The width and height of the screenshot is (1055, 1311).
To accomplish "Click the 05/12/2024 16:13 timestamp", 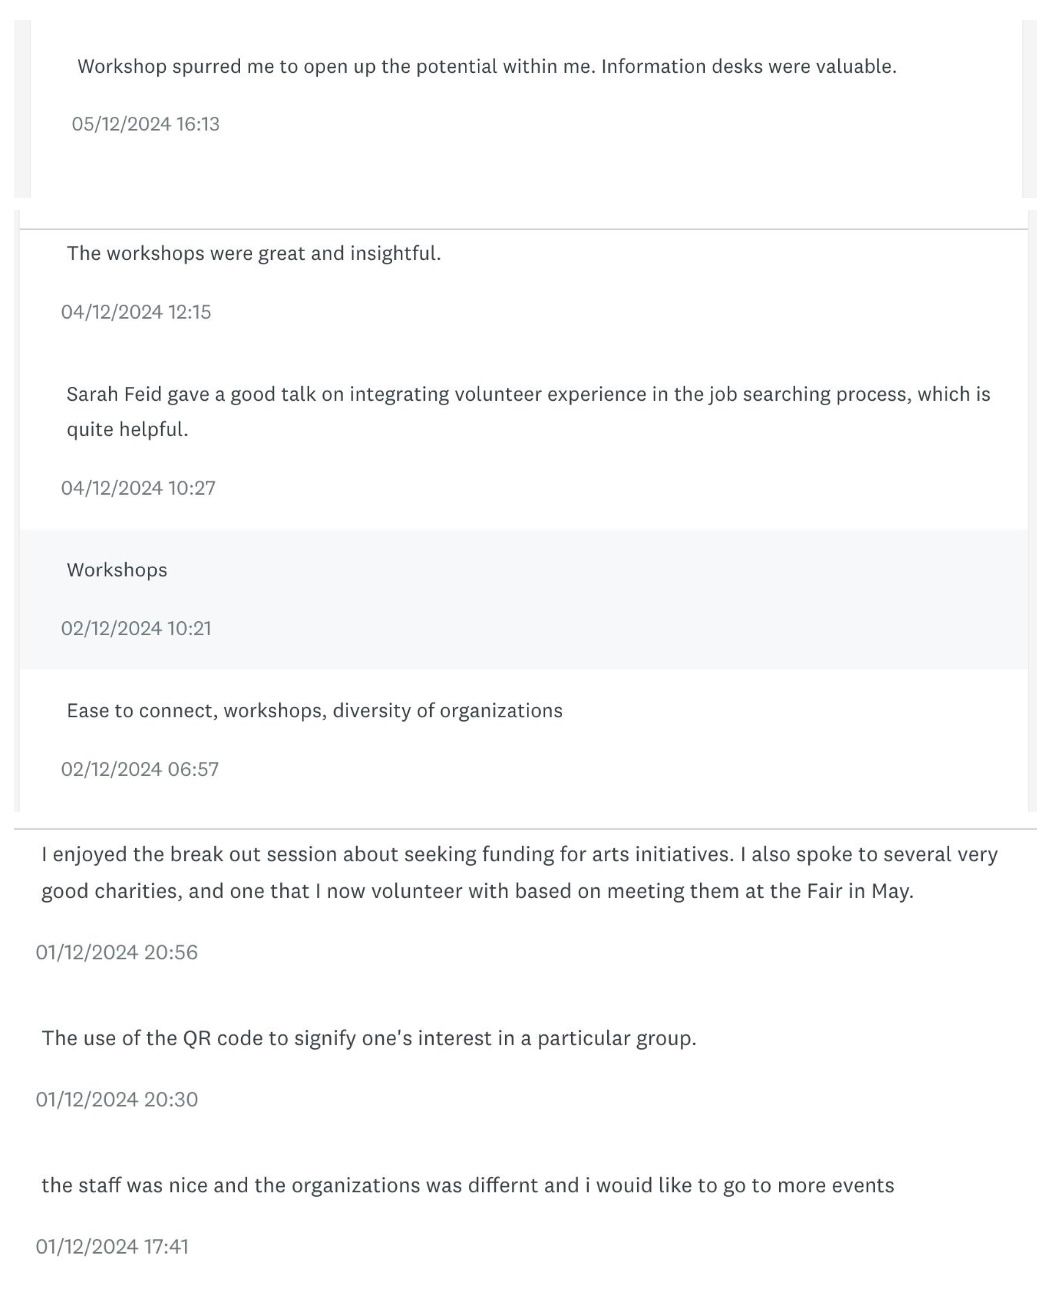I will point(146,124).
